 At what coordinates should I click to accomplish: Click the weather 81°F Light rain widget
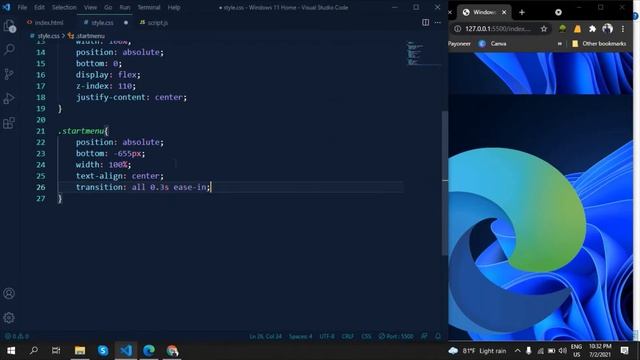(x=477, y=351)
